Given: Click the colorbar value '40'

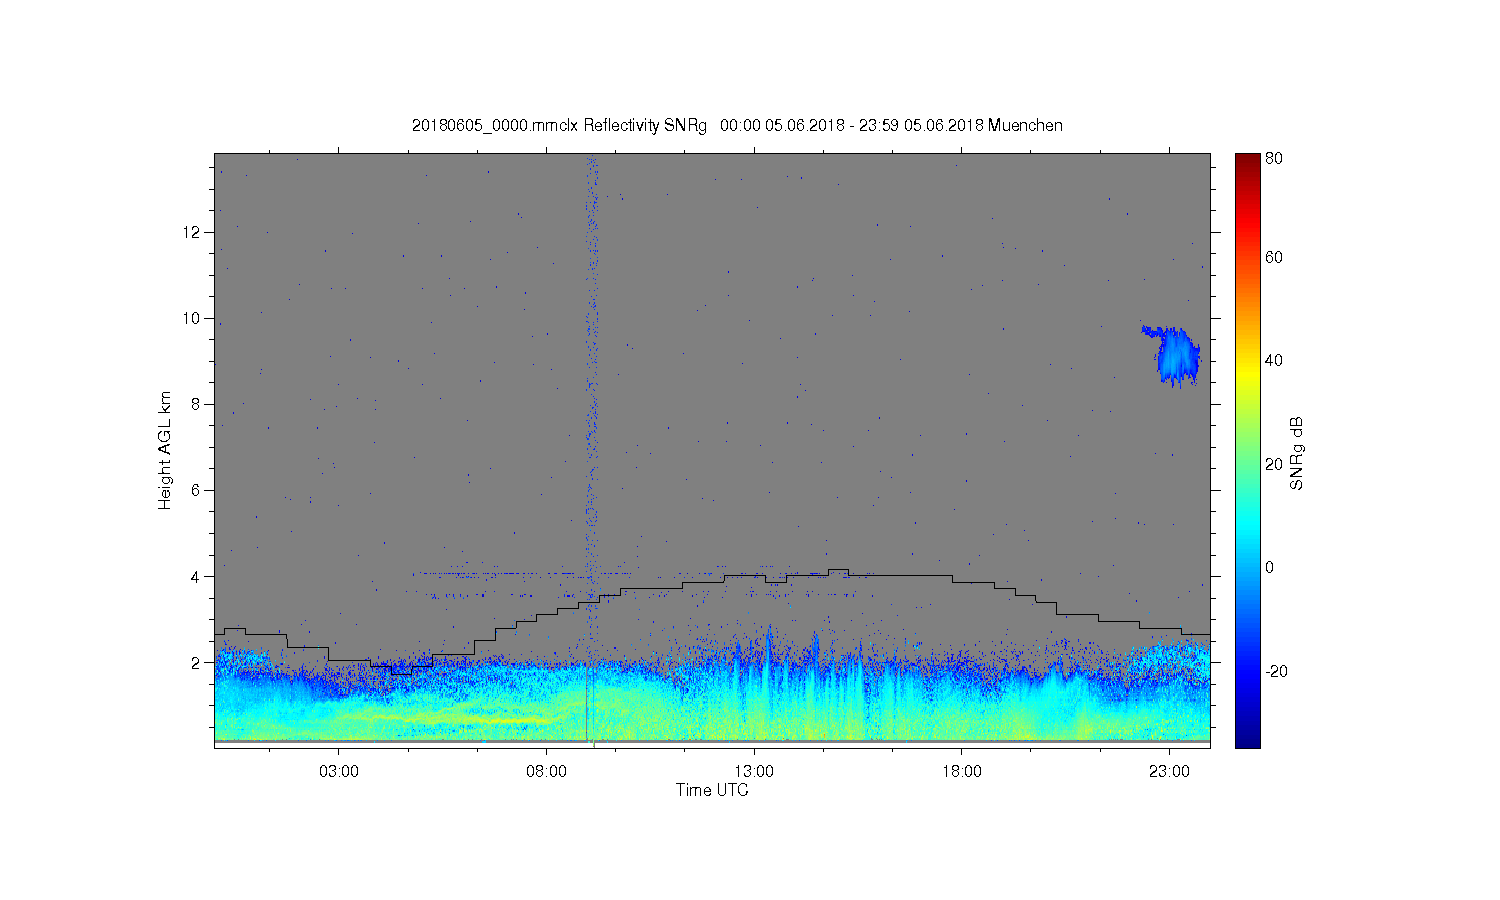Looking at the screenshot, I should [x=1273, y=360].
